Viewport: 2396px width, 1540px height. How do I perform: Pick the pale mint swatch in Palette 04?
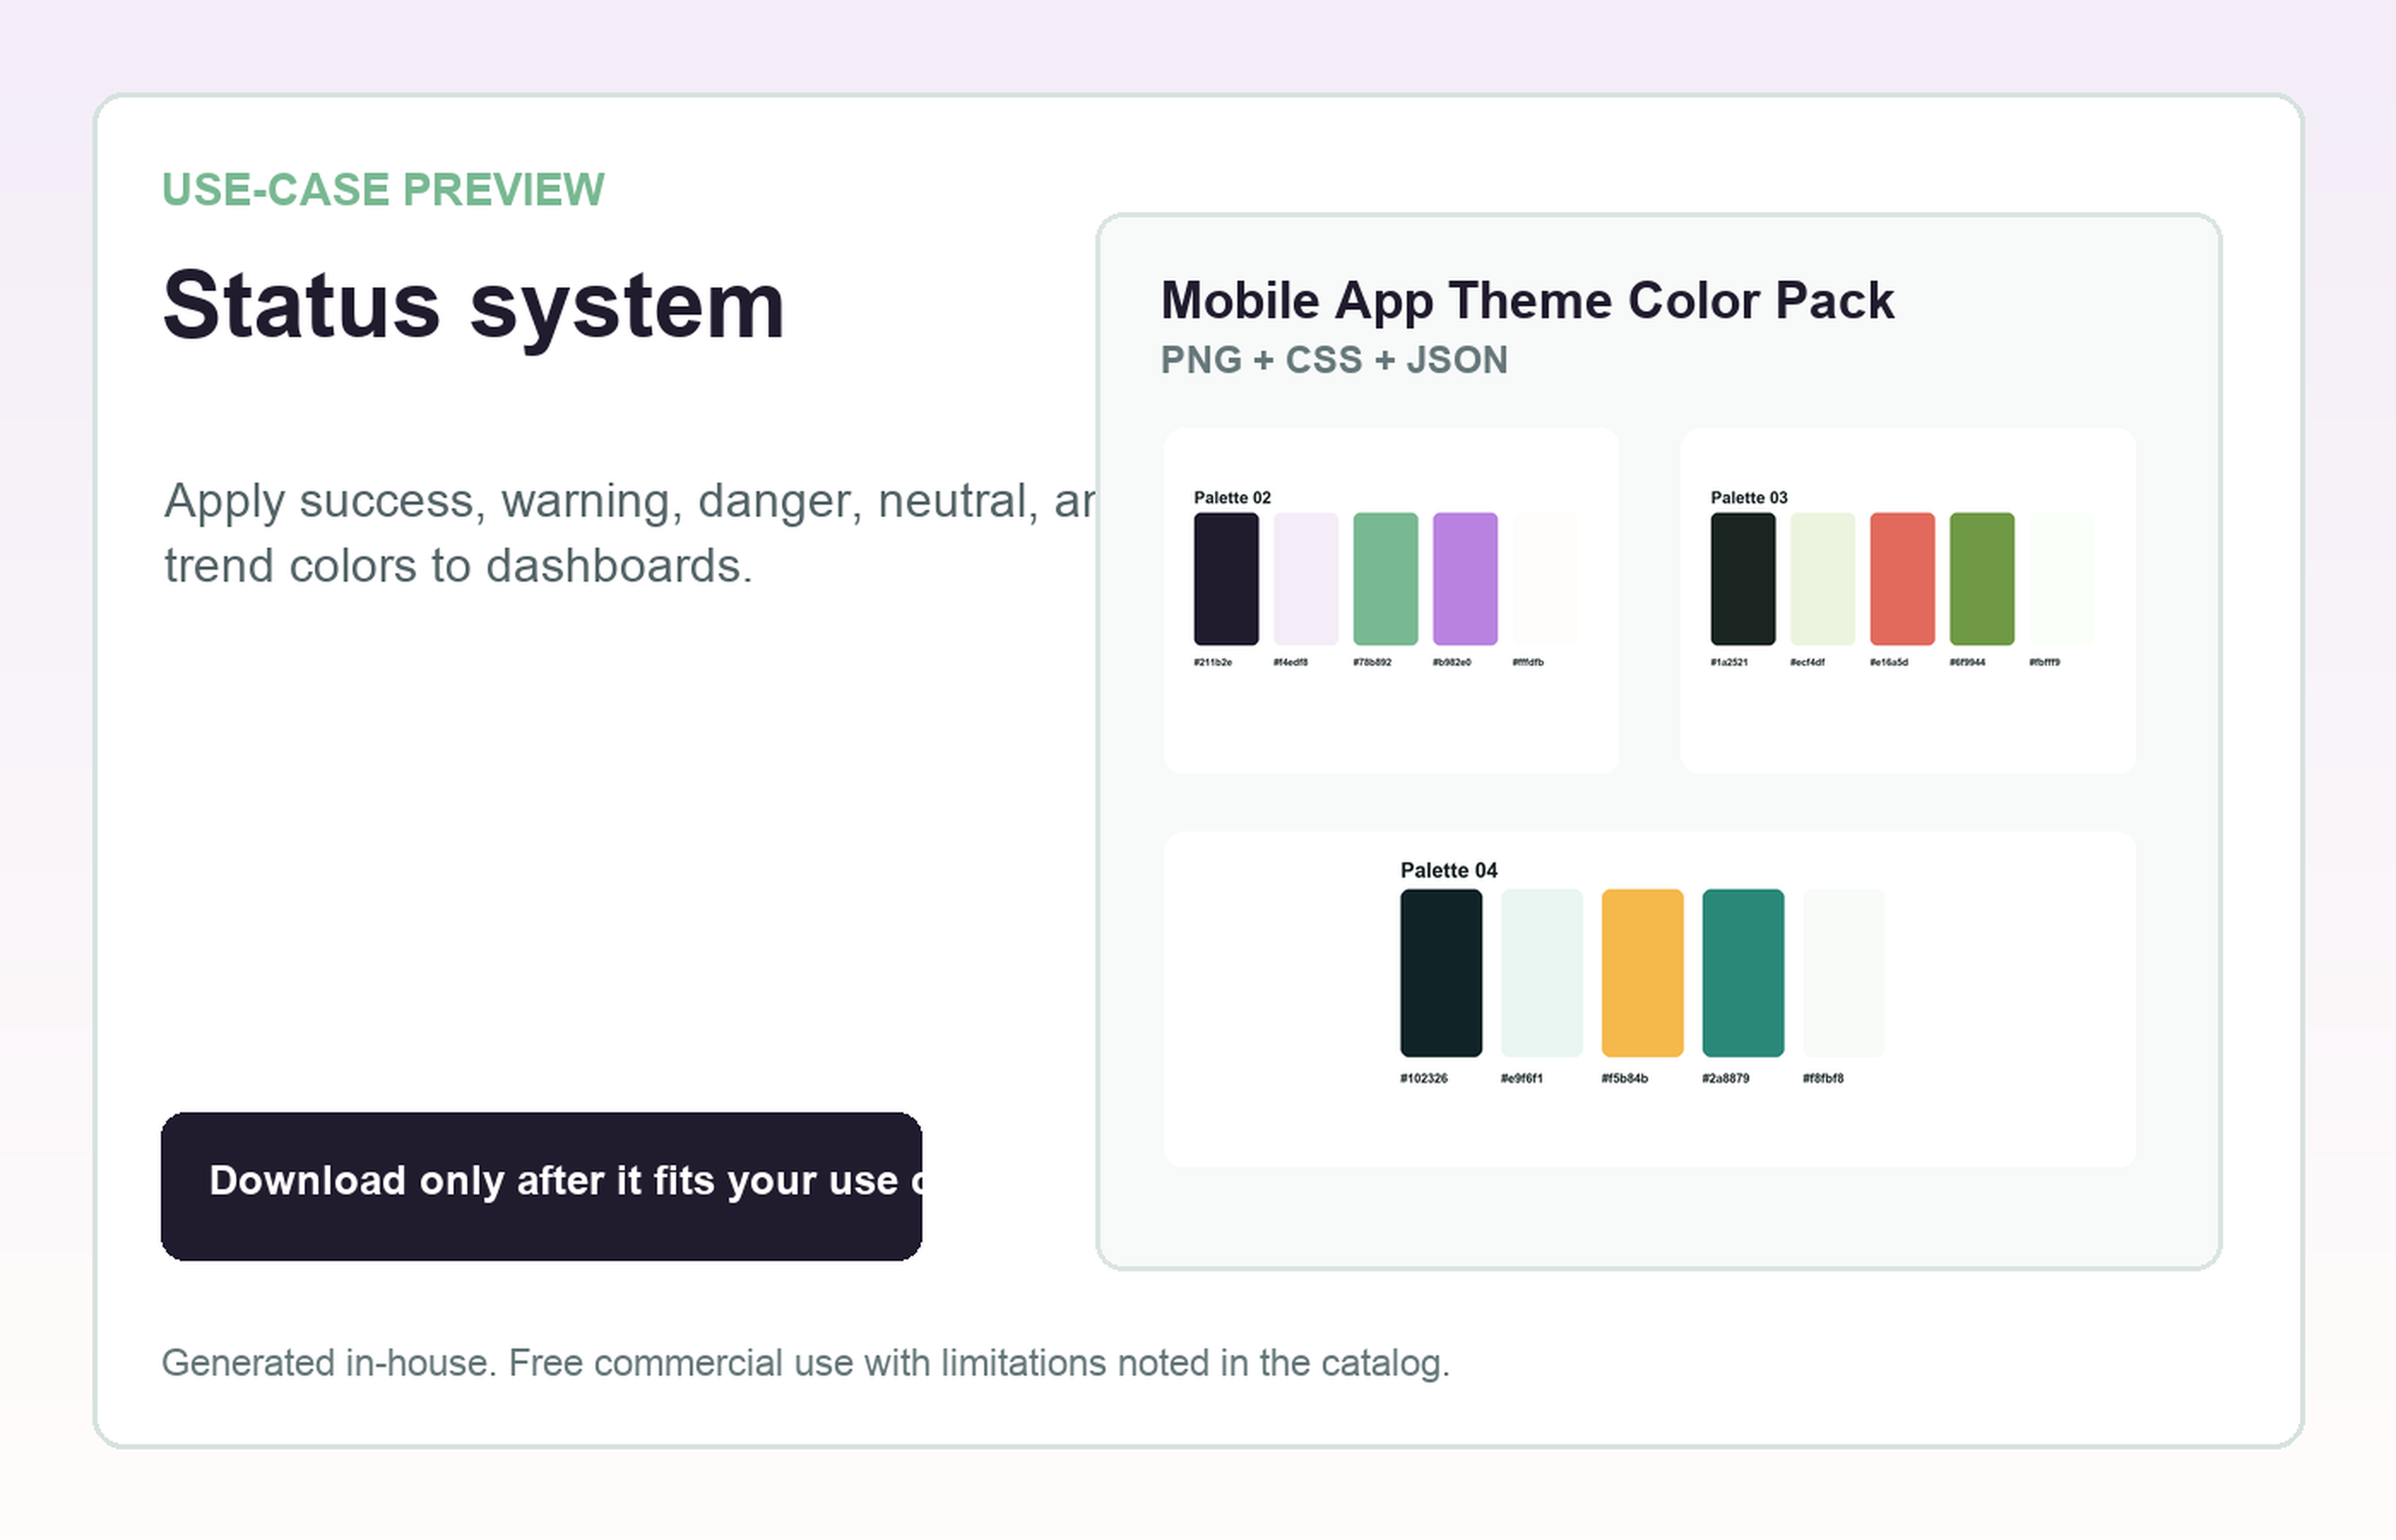click(1542, 973)
